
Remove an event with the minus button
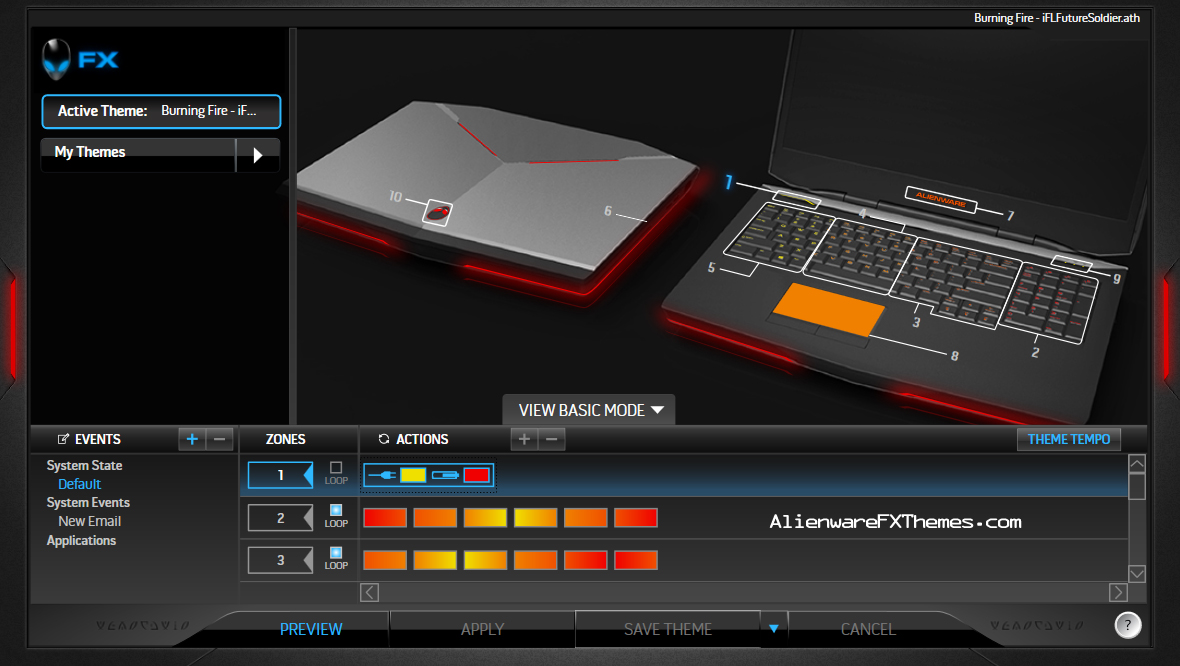(x=220, y=439)
